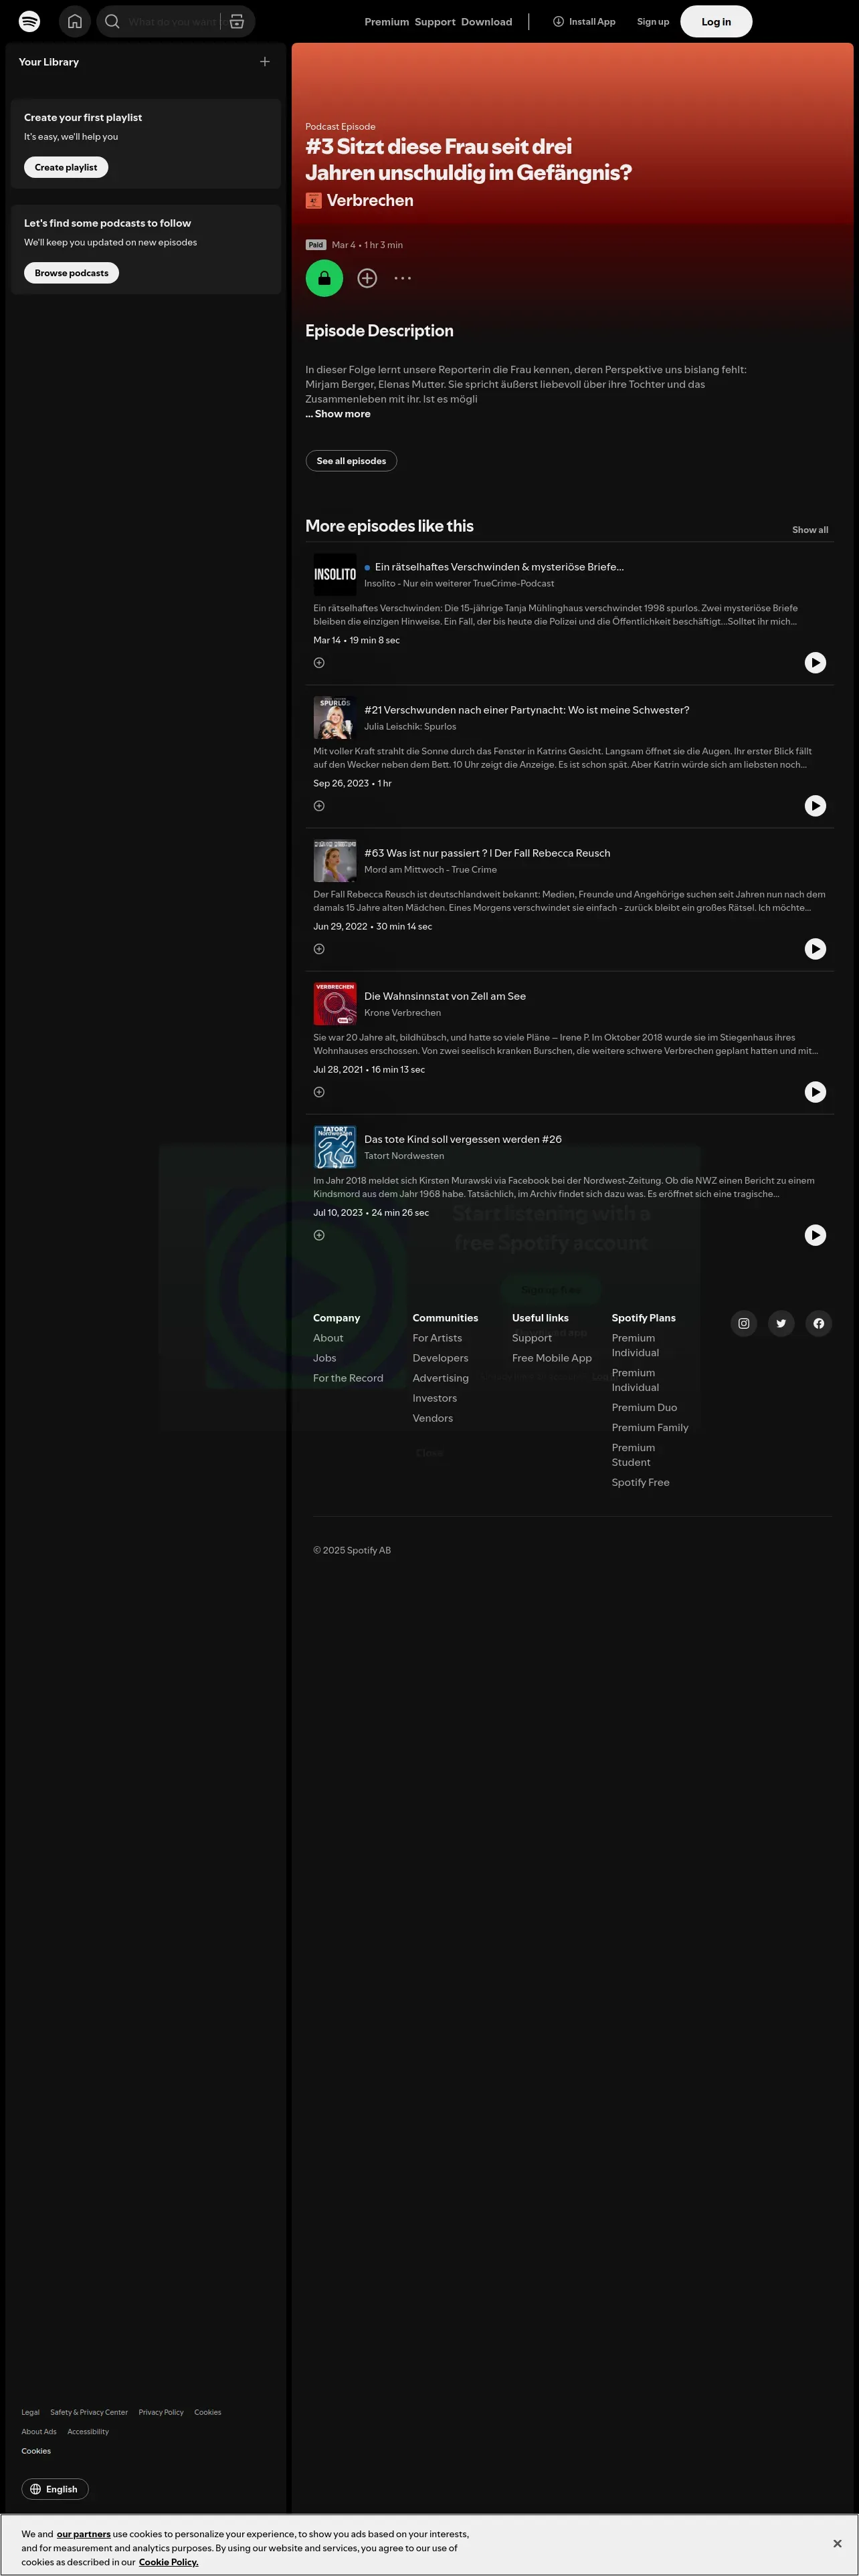
Task: Add Zell am See episode with plus icon
Action: (x=319, y=1092)
